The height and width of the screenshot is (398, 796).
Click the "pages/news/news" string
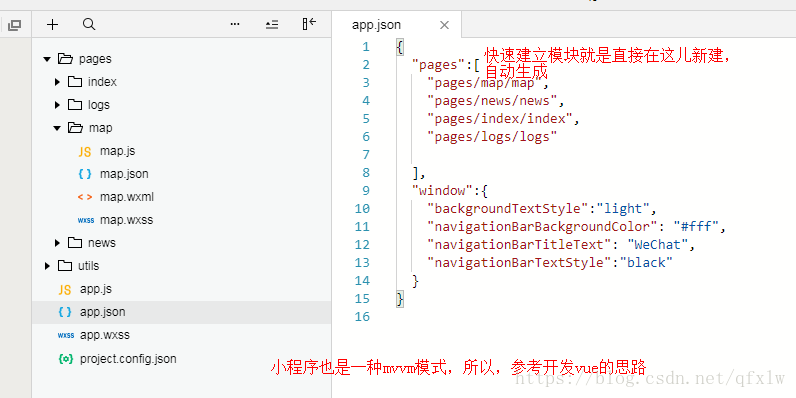492,101
